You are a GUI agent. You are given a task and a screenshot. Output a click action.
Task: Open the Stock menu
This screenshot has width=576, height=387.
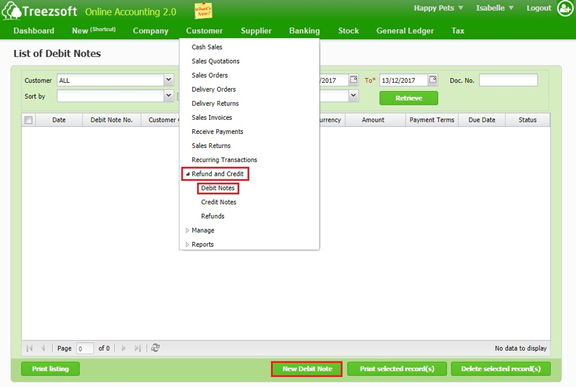coord(348,31)
